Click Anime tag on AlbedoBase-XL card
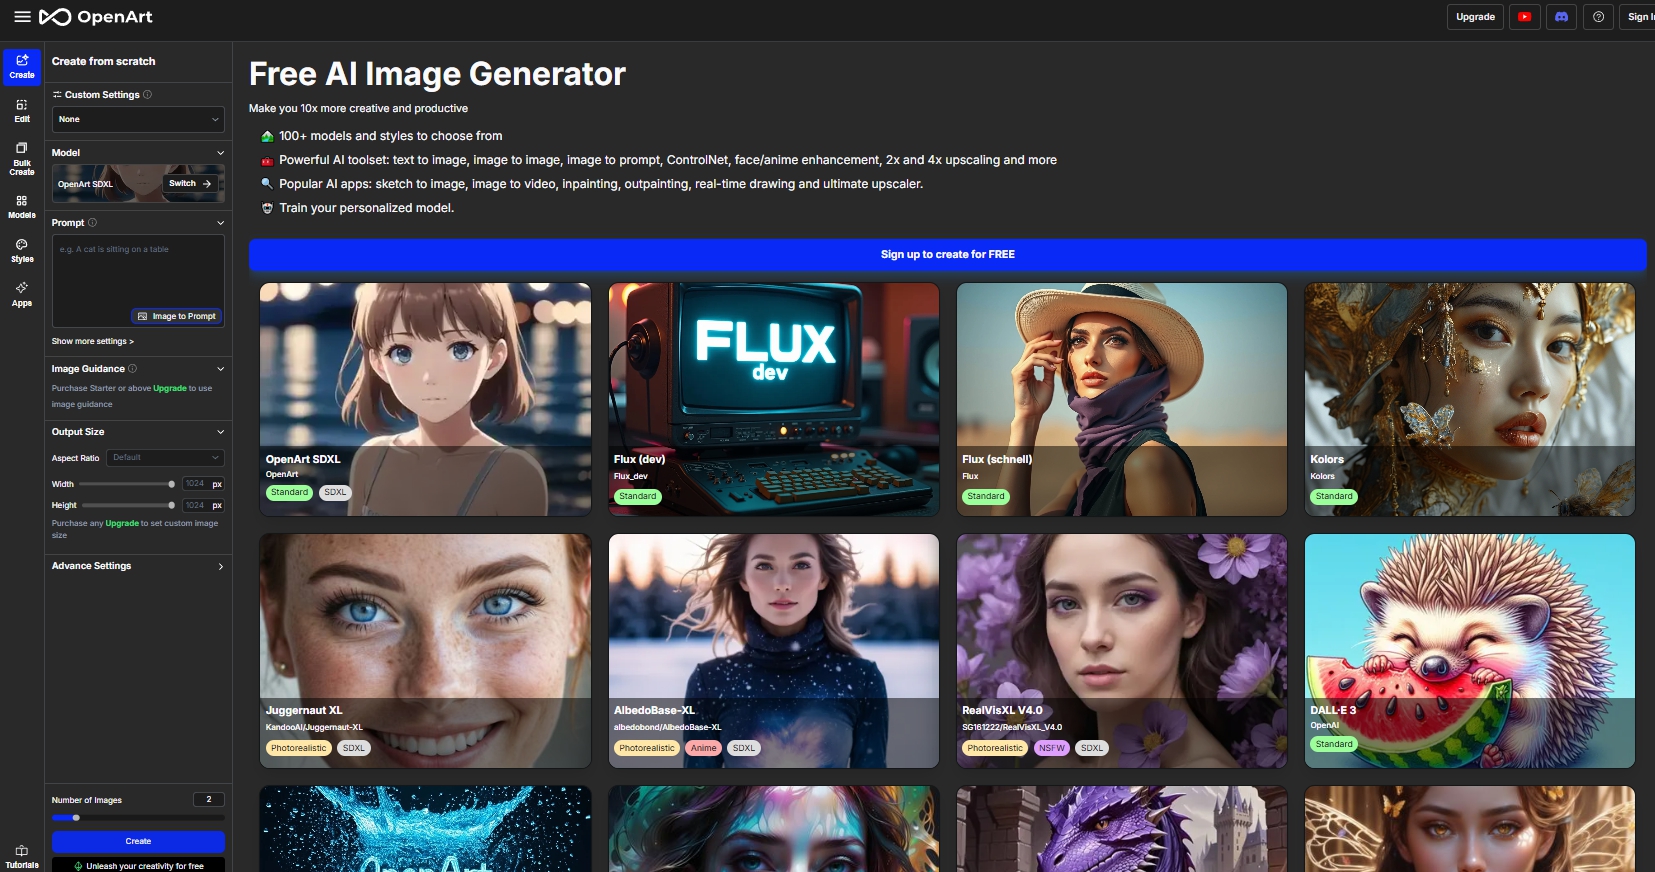The image size is (1655, 872). pos(703,748)
